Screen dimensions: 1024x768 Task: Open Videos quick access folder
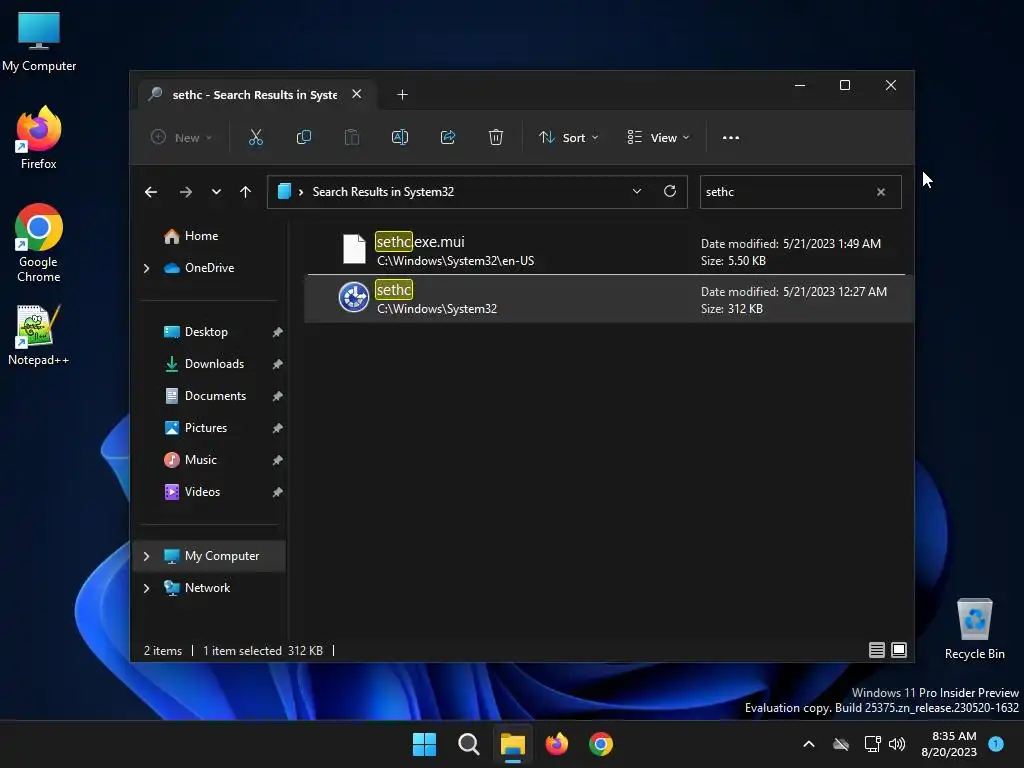pos(192,492)
